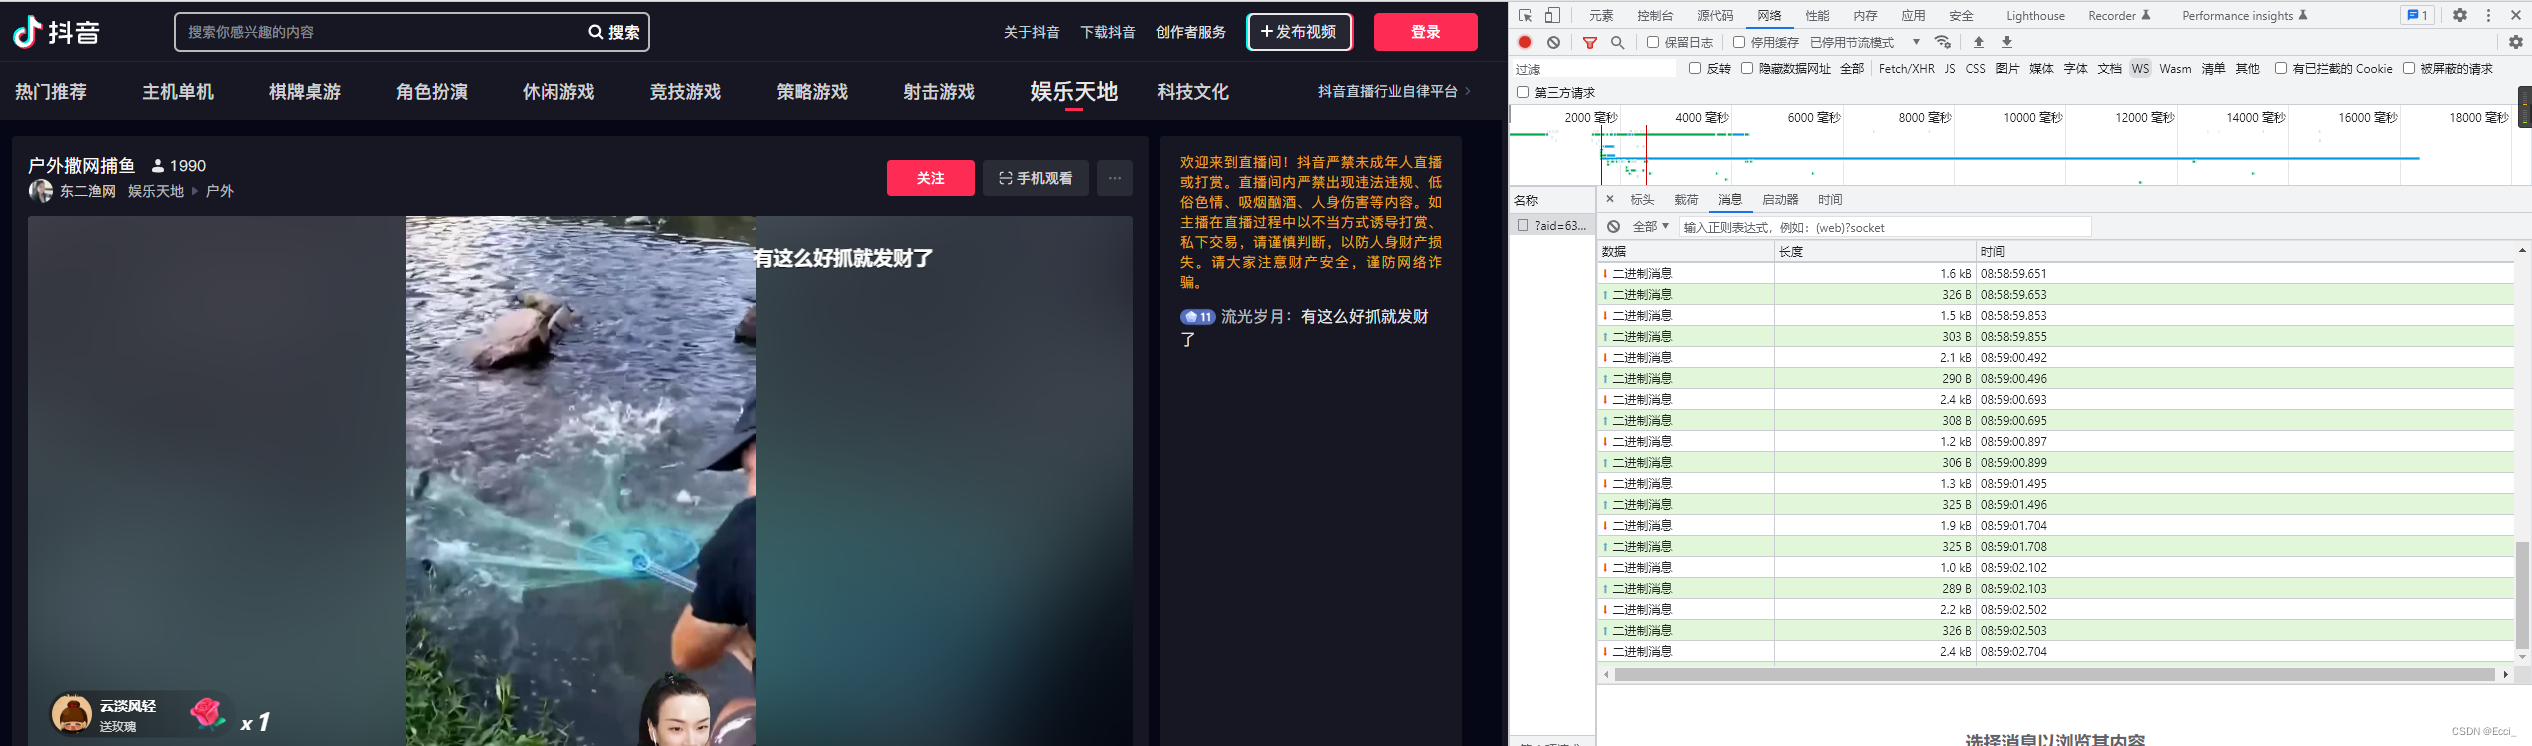The height and width of the screenshot is (746, 2532).
Task: Select the WS filter type
Action: point(2140,68)
